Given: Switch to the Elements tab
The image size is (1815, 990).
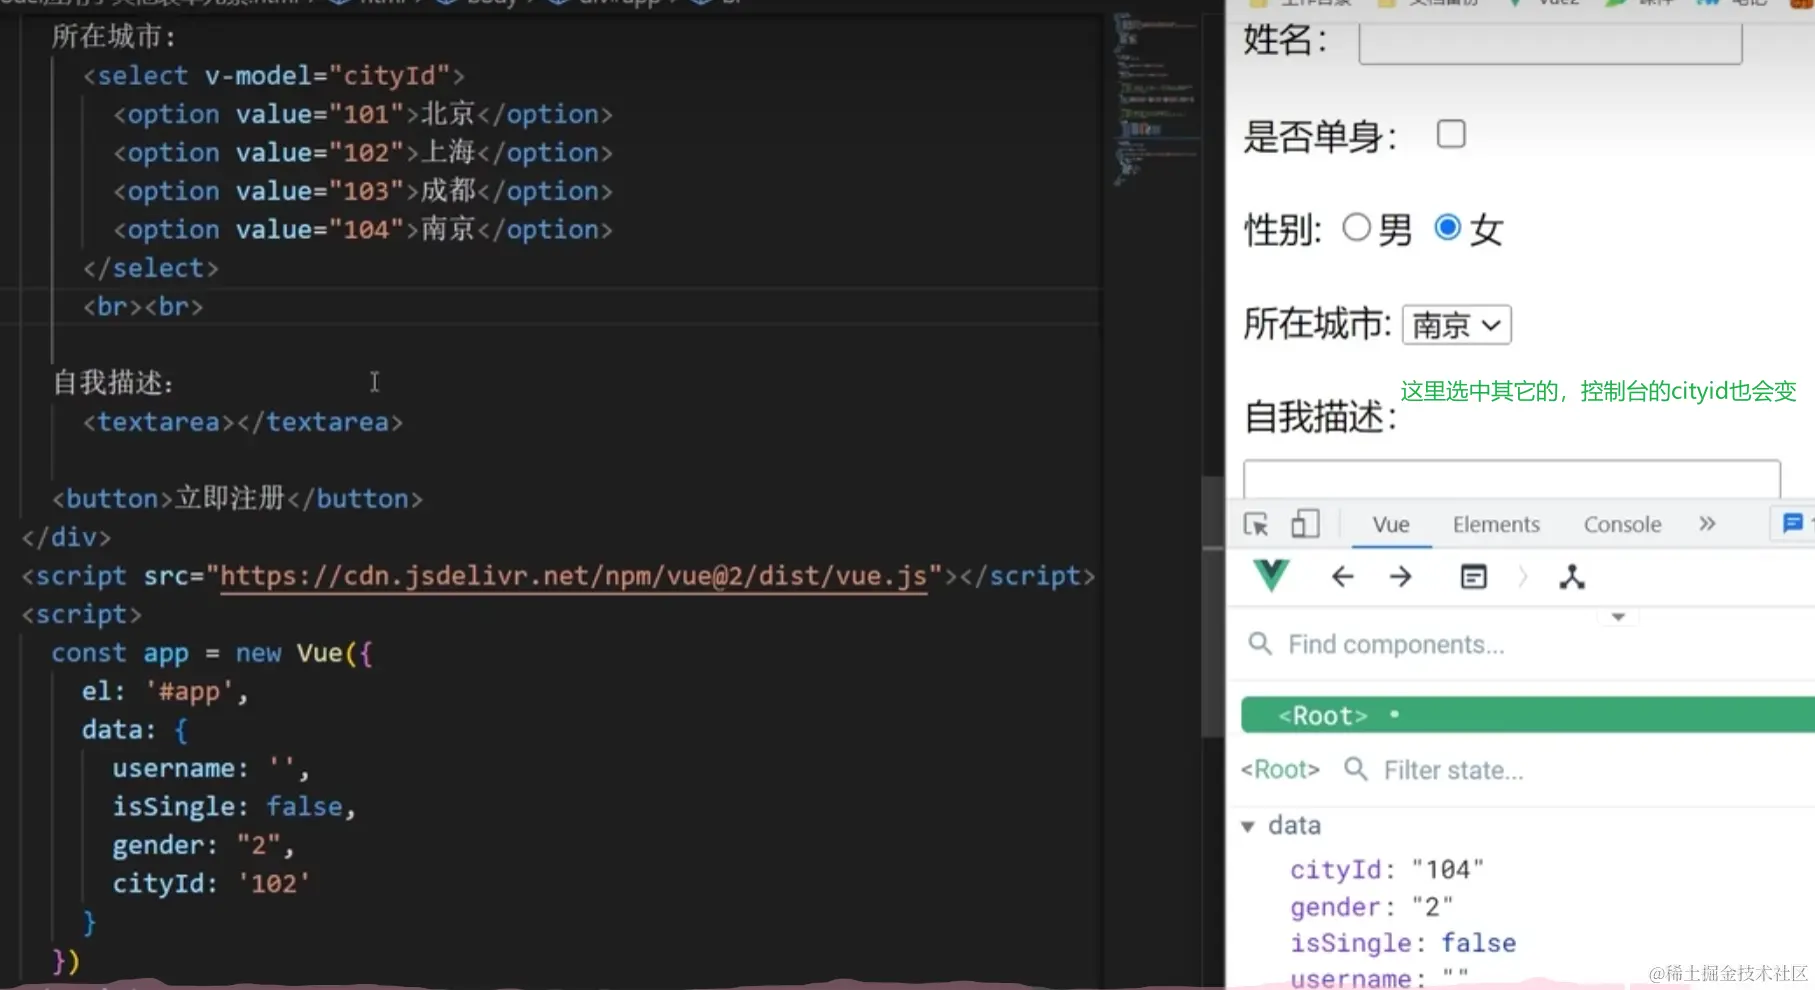Looking at the screenshot, I should [1496, 524].
